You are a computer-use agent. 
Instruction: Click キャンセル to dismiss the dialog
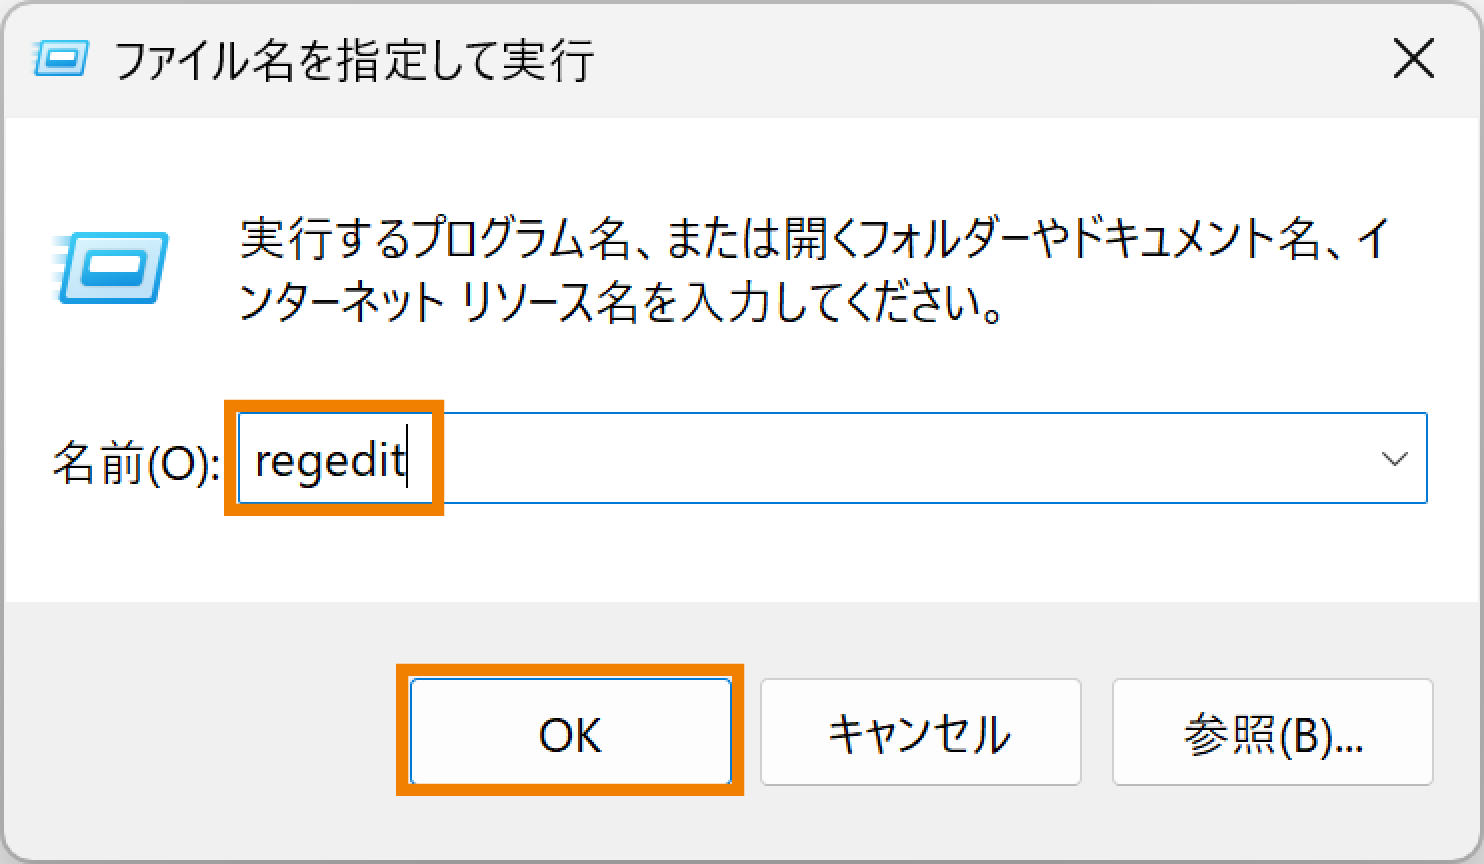pyautogui.click(x=919, y=732)
